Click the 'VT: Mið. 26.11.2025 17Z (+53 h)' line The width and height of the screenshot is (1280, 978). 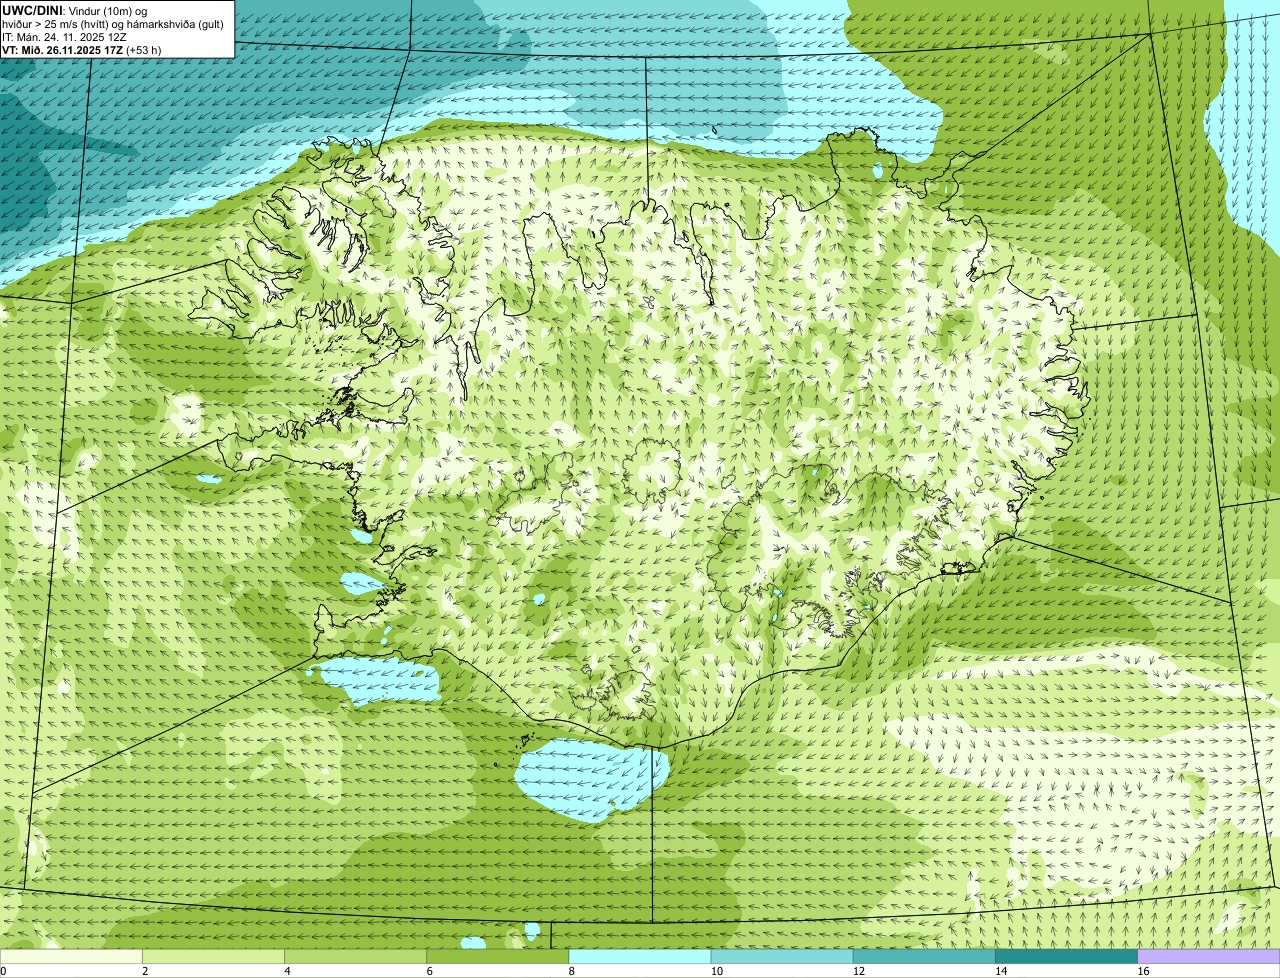pos(82,50)
